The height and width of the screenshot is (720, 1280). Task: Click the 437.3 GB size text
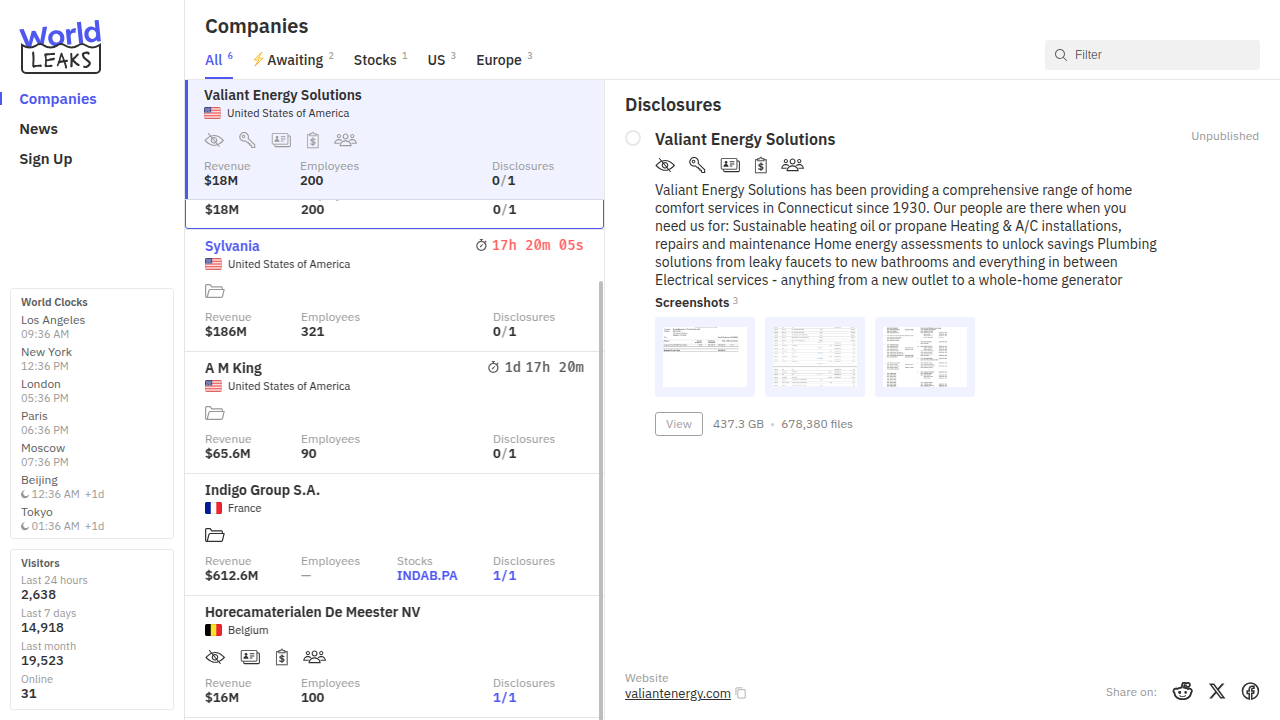click(x=738, y=424)
